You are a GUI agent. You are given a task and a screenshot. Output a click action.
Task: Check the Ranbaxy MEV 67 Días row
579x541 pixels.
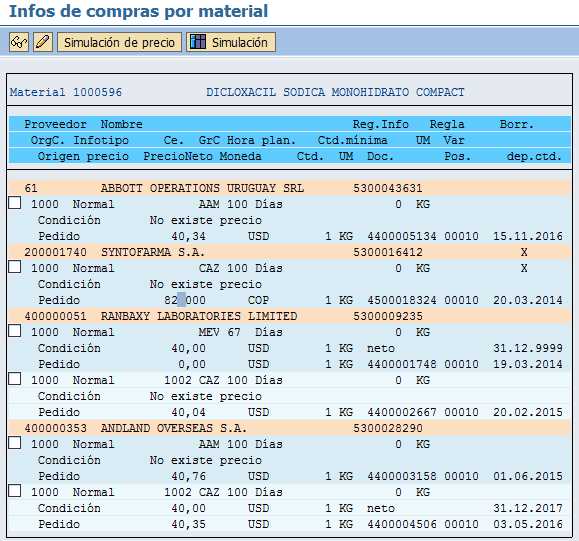15,331
